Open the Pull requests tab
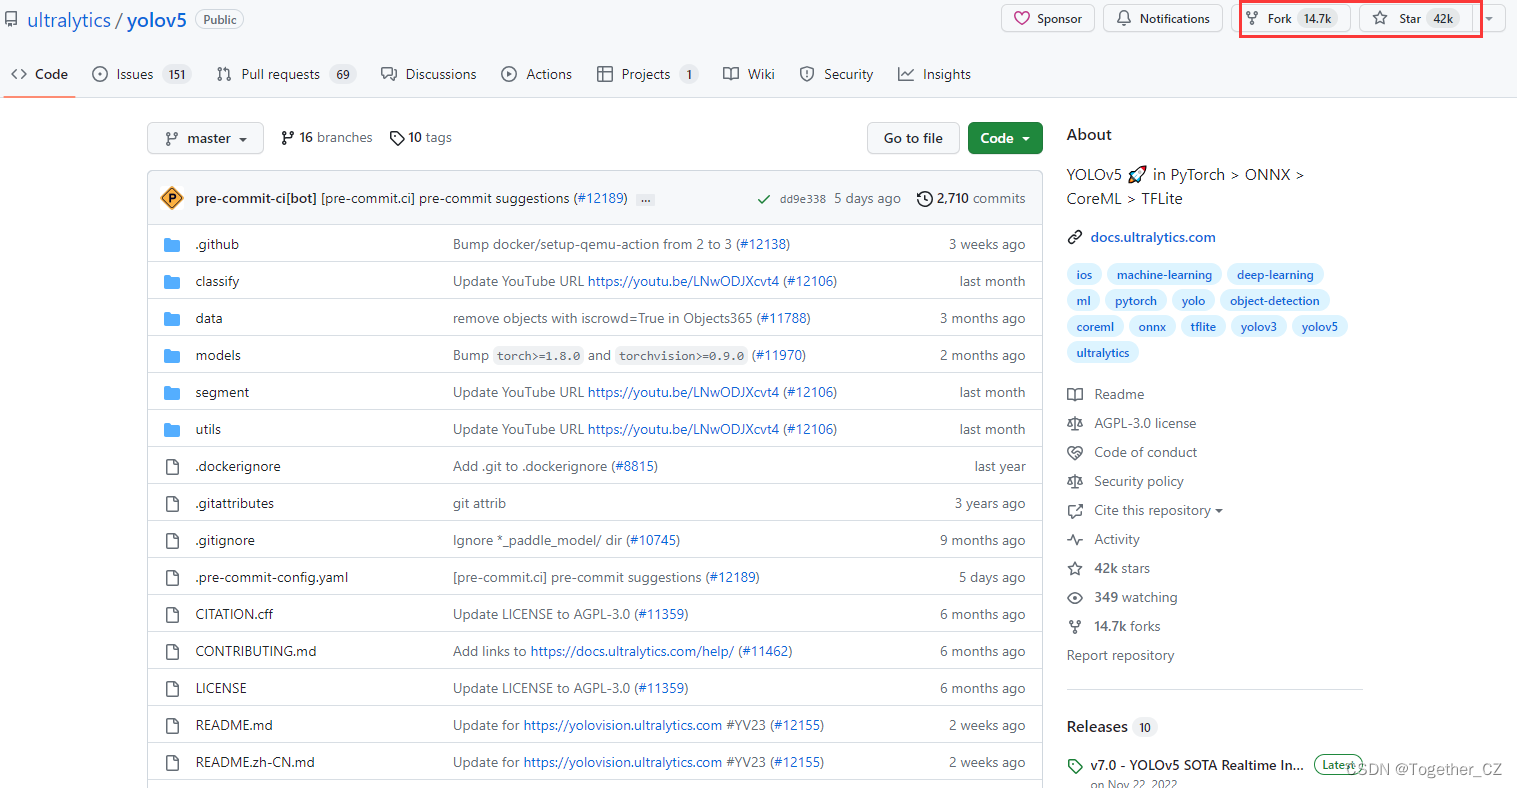This screenshot has width=1517, height=788. 285,74
